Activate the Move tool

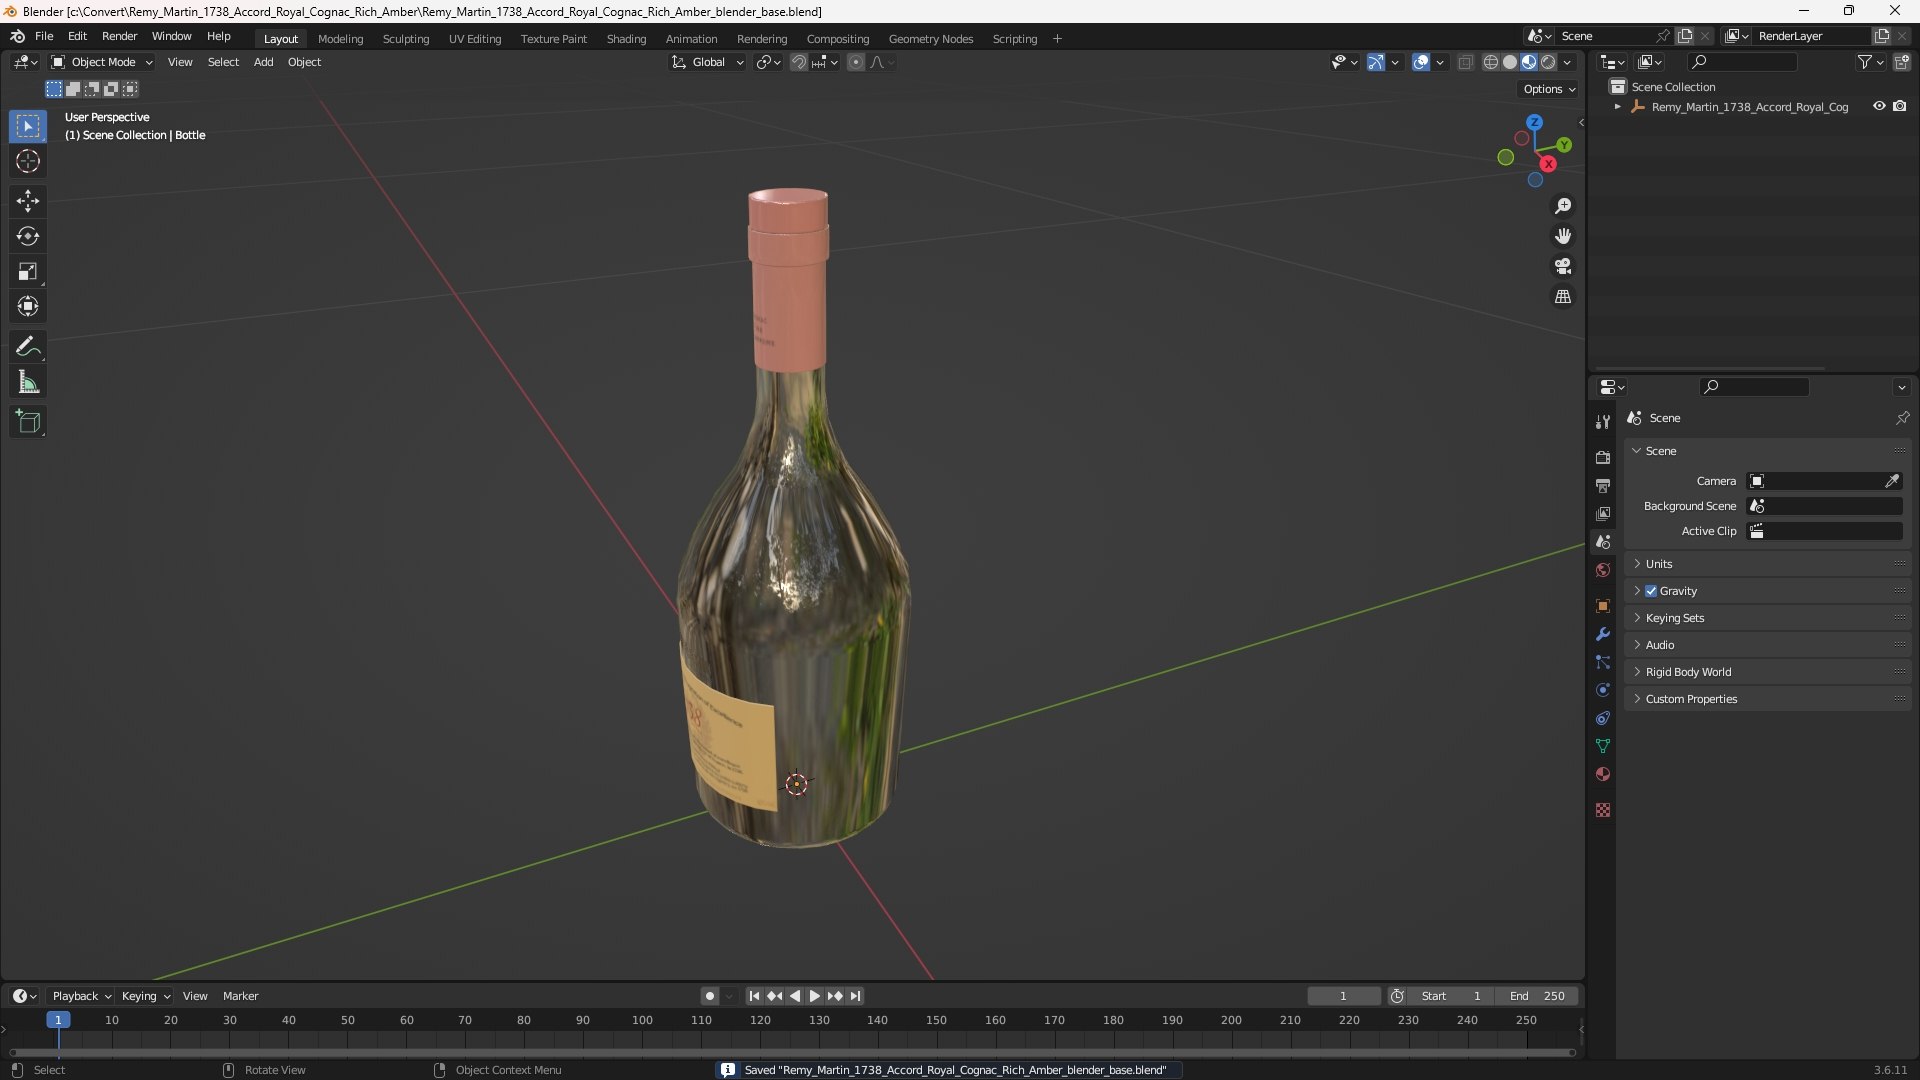[28, 201]
